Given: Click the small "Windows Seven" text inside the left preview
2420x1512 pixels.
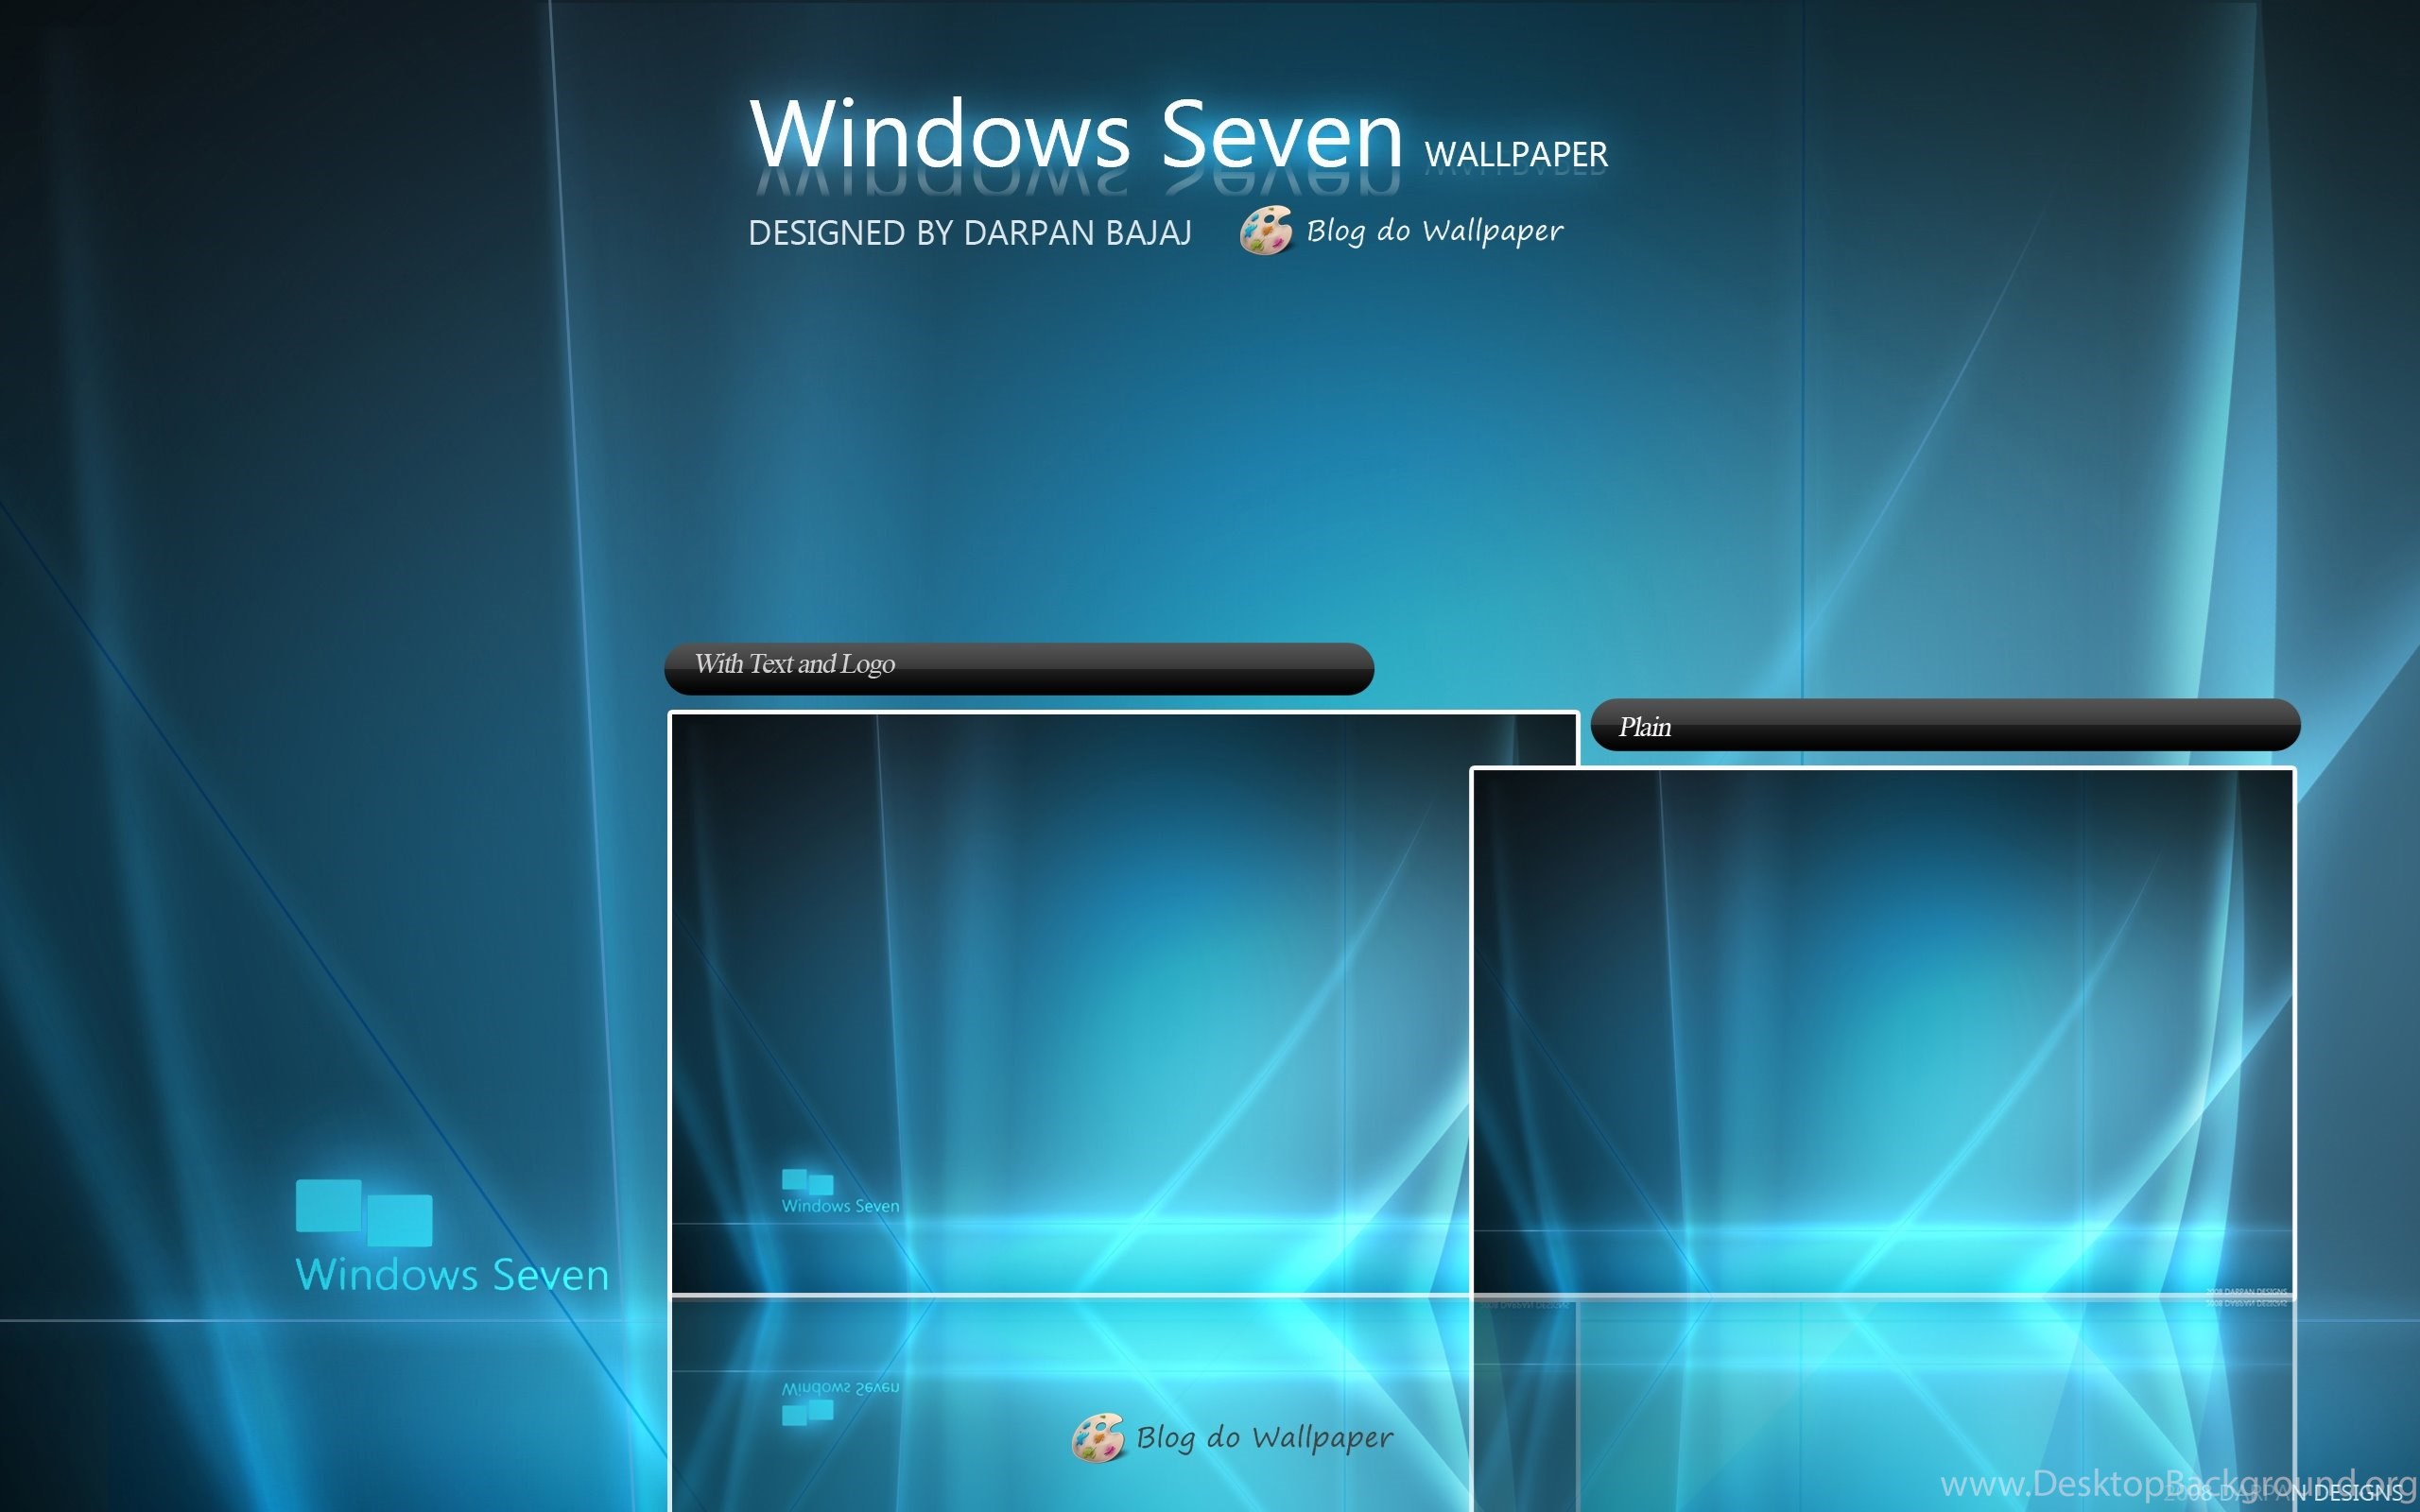Looking at the screenshot, I should (x=840, y=1206).
